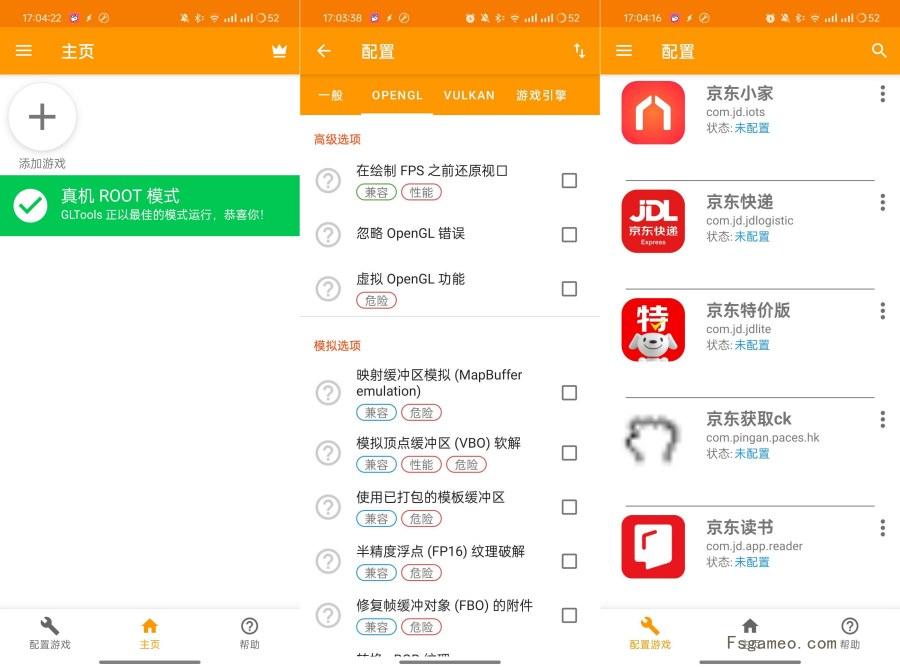Open 京东小家 app icon

click(653, 113)
